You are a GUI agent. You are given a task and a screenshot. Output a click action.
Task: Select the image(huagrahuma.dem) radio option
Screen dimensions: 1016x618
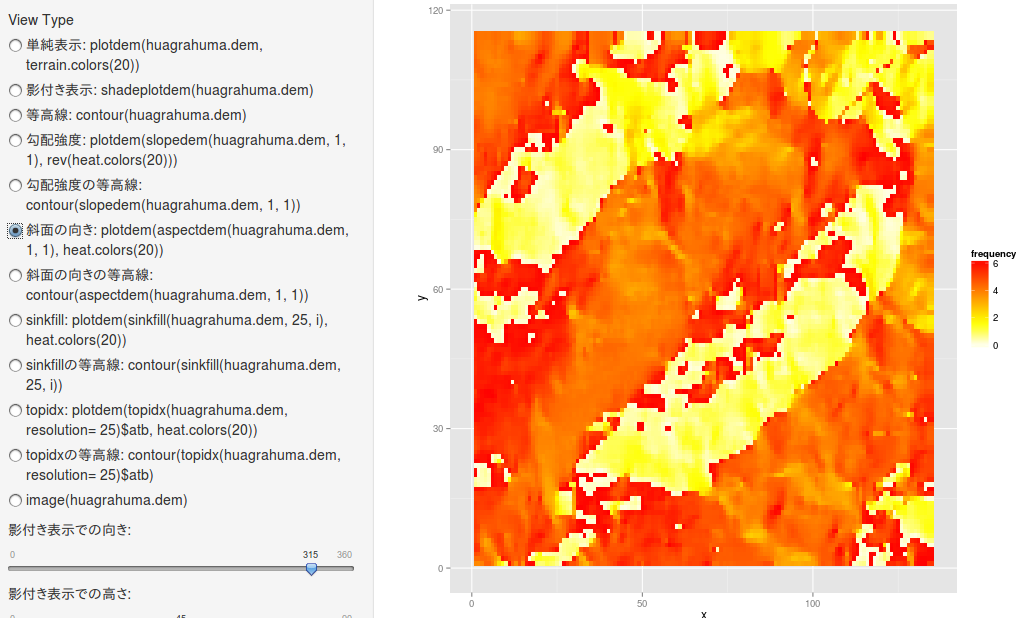(x=15, y=501)
